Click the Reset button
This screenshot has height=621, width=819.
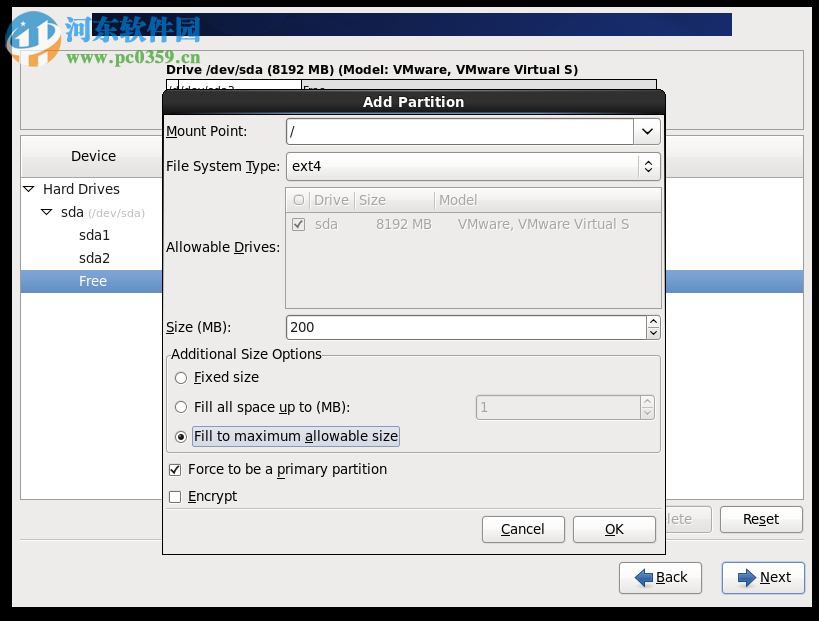[761, 519]
